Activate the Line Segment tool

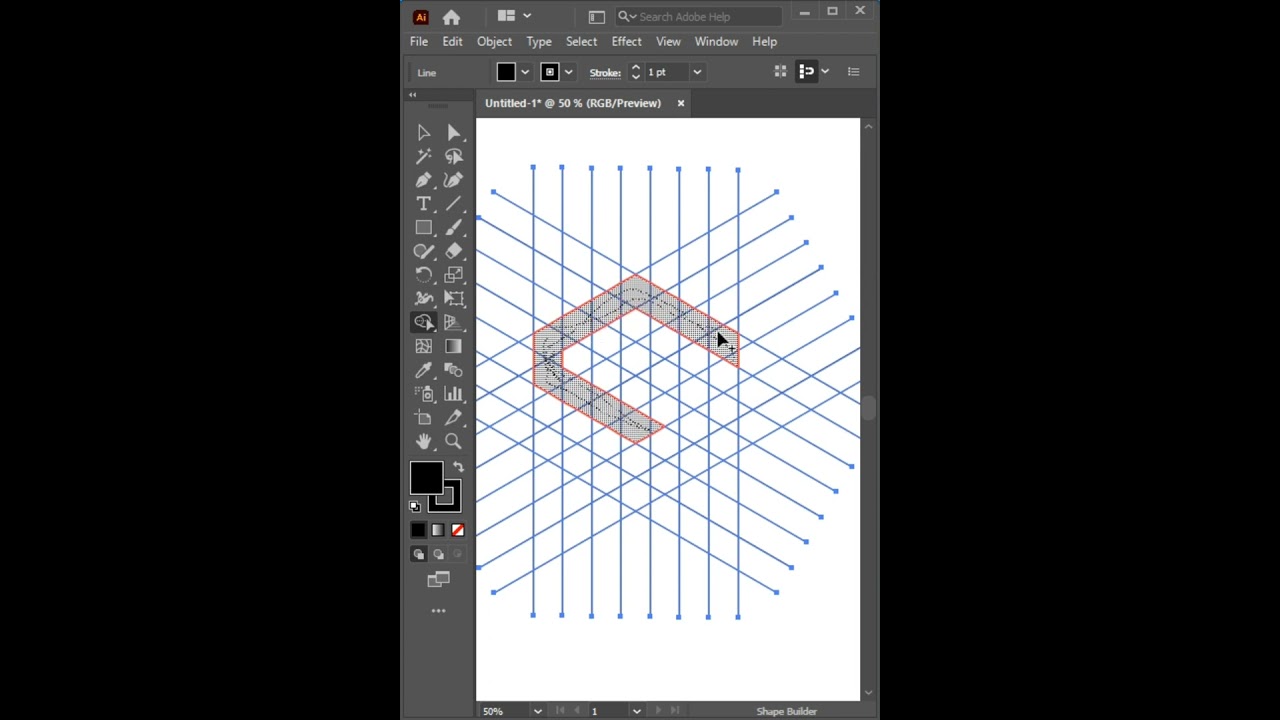[454, 204]
